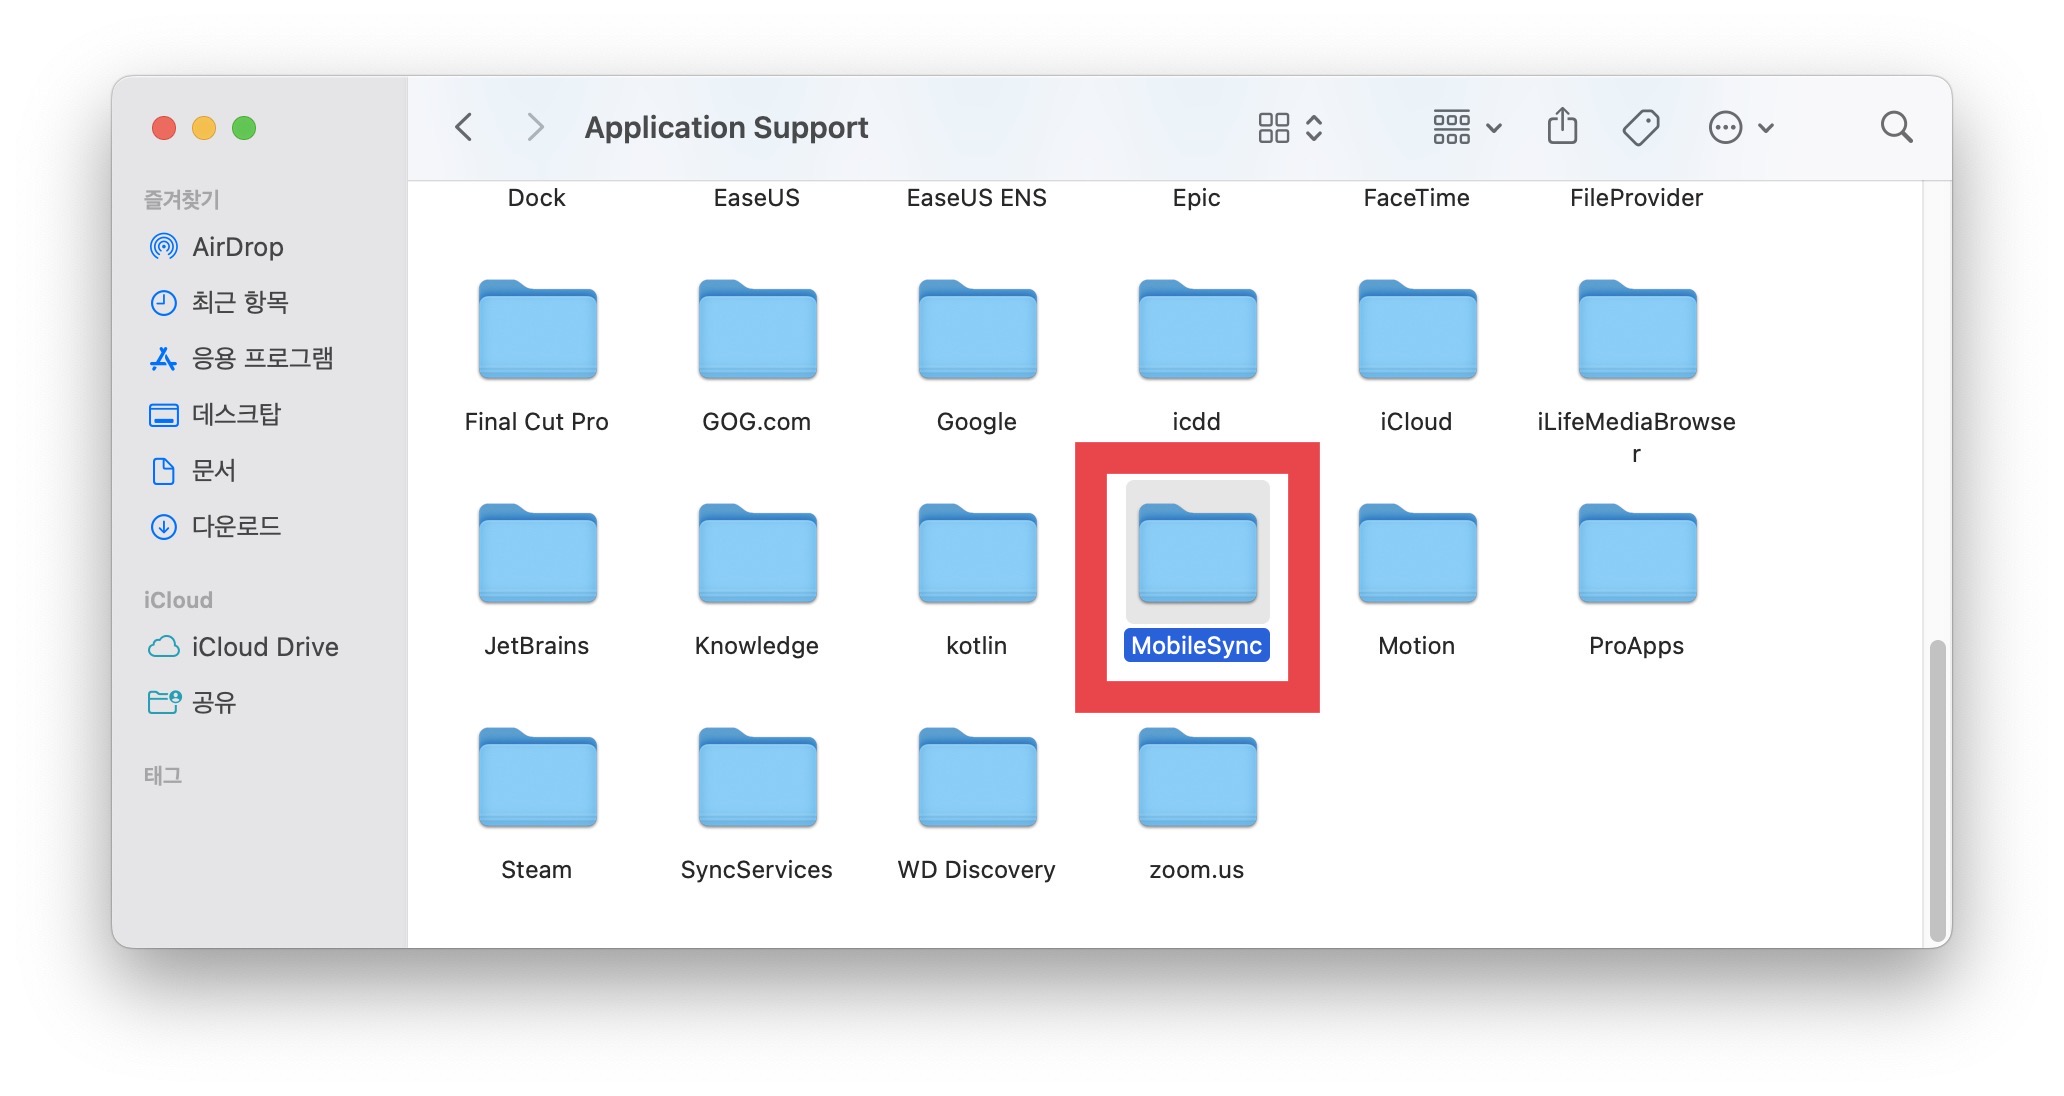This screenshot has width=2064, height=1096.
Task: Click the Tags toolbar icon
Action: [1640, 127]
